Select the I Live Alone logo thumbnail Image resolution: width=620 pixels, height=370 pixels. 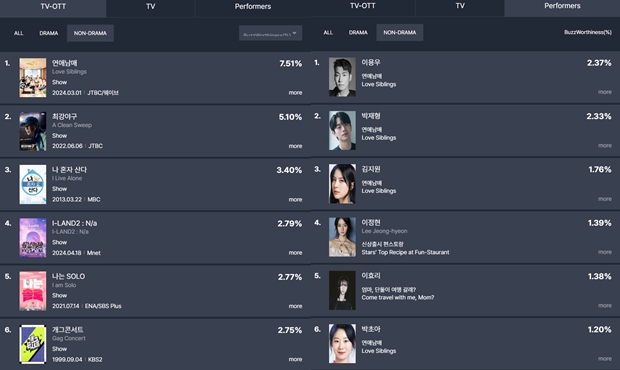coord(33,184)
